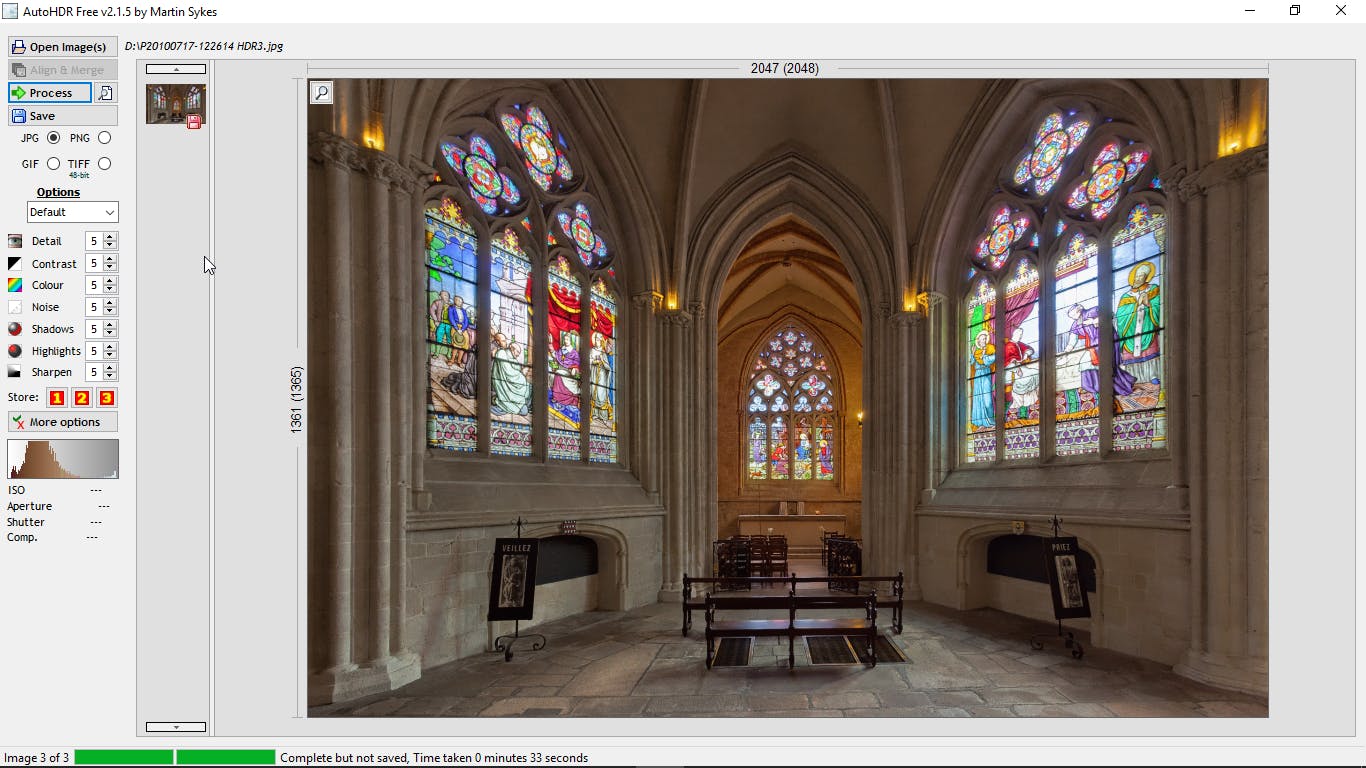1366x768 pixels.
Task: Click the Sharpen value field
Action: pyautogui.click(x=94, y=372)
